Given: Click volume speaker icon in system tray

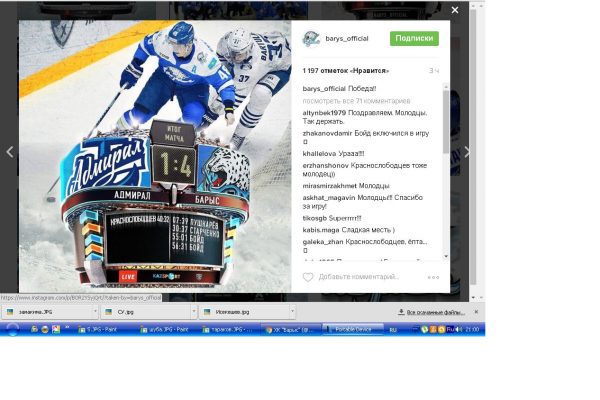Looking at the screenshot, I should [x=459, y=329].
